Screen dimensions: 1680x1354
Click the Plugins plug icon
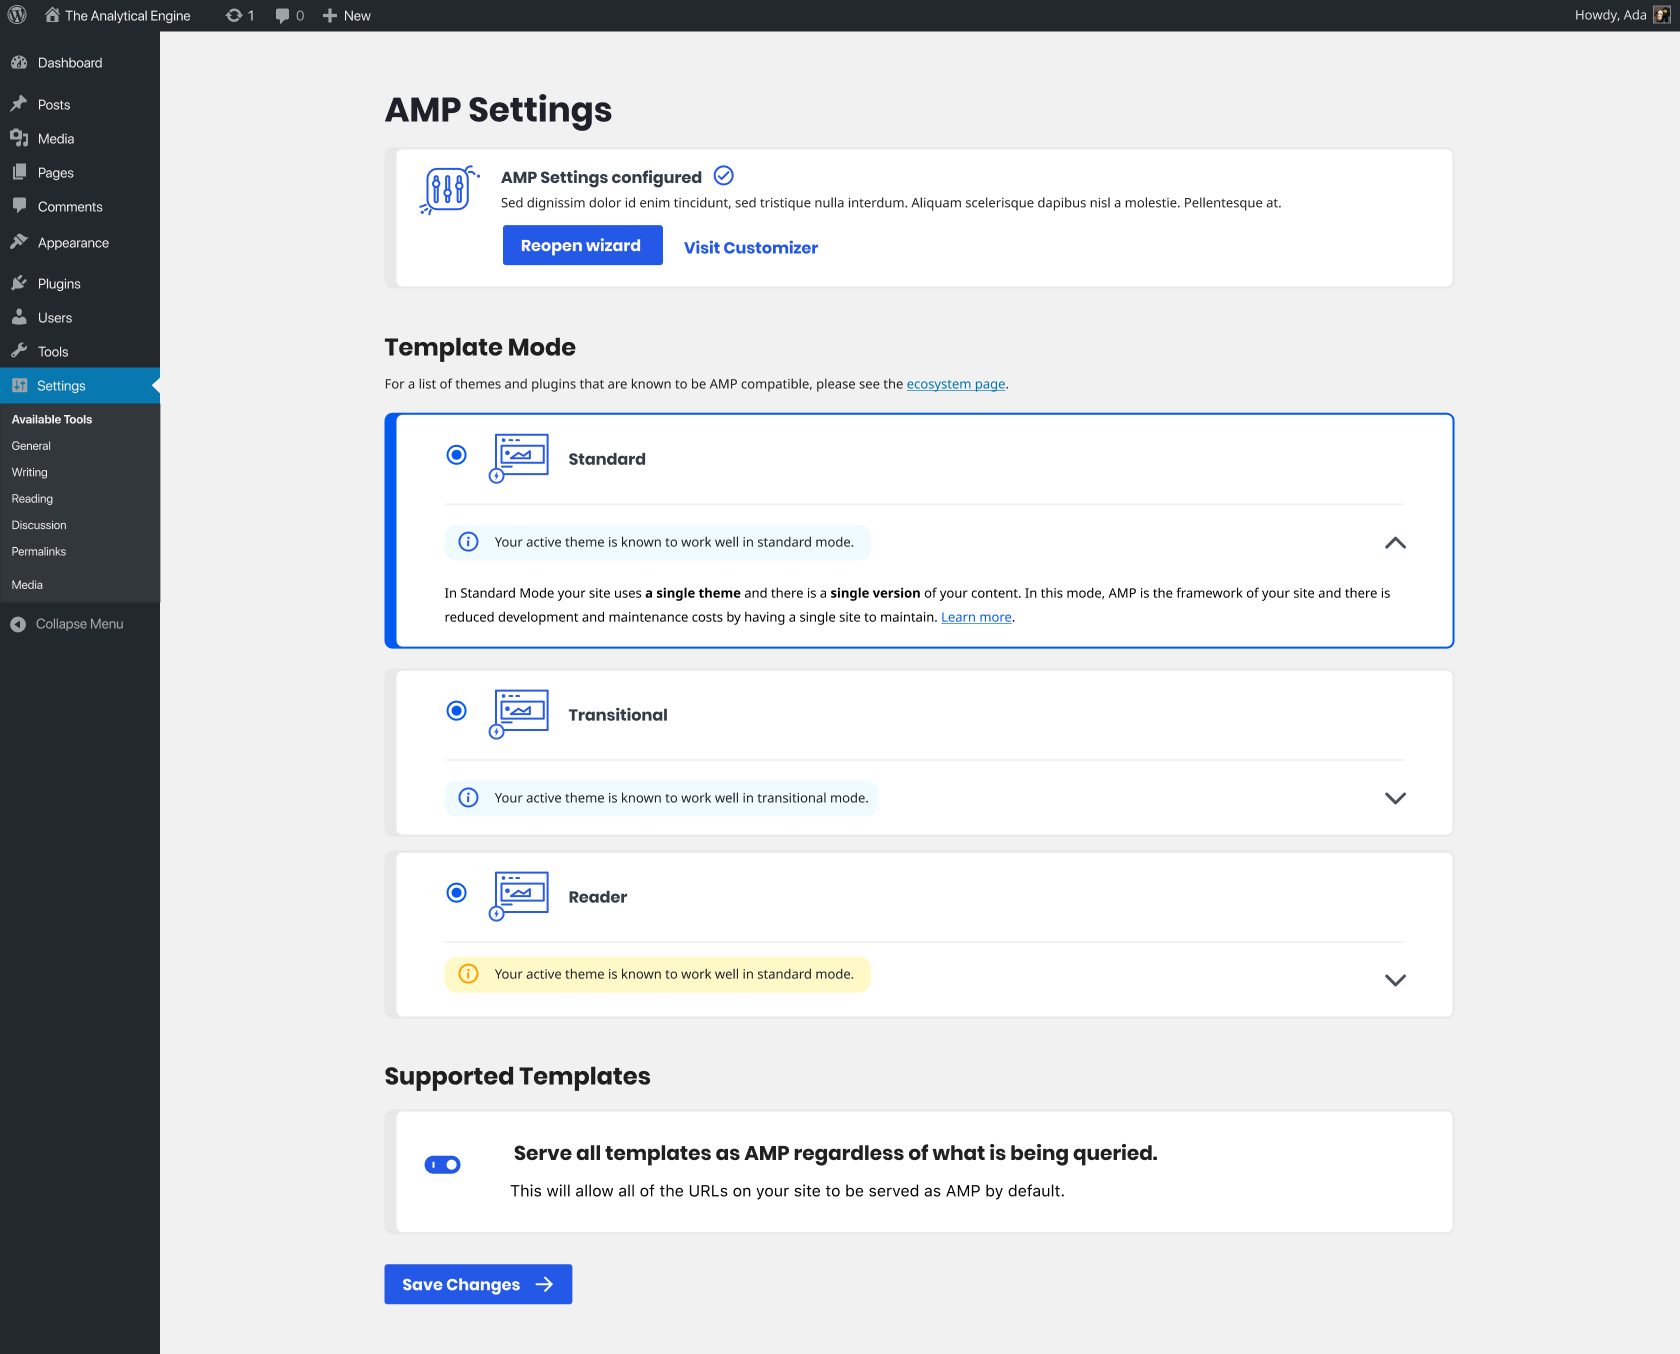[19, 283]
